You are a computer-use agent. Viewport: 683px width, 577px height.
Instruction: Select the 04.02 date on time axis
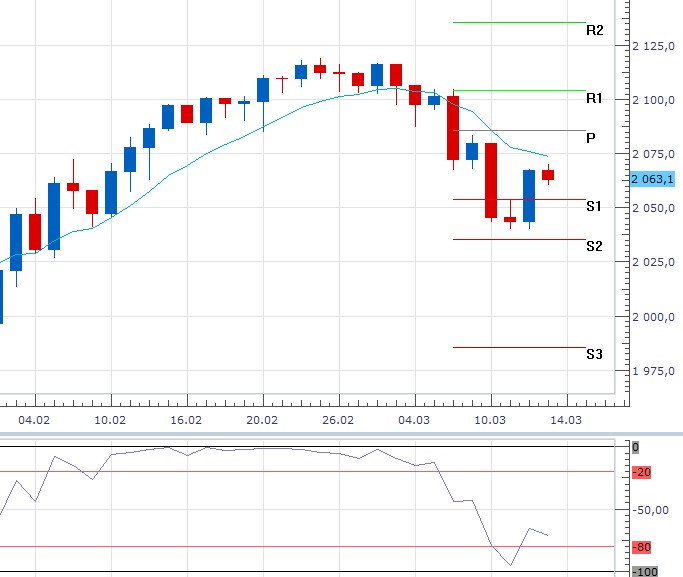(x=34, y=420)
